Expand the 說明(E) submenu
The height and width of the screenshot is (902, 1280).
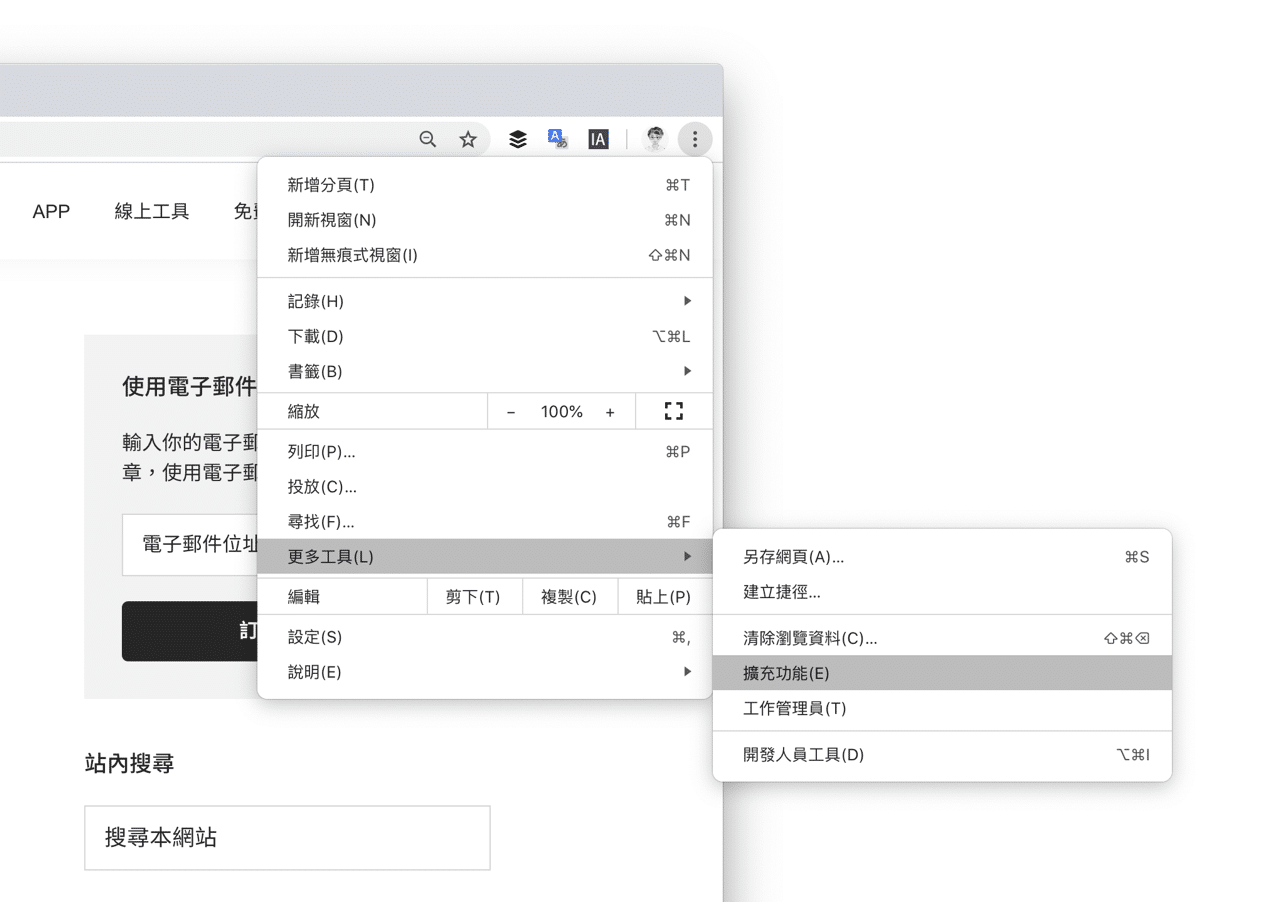point(485,672)
